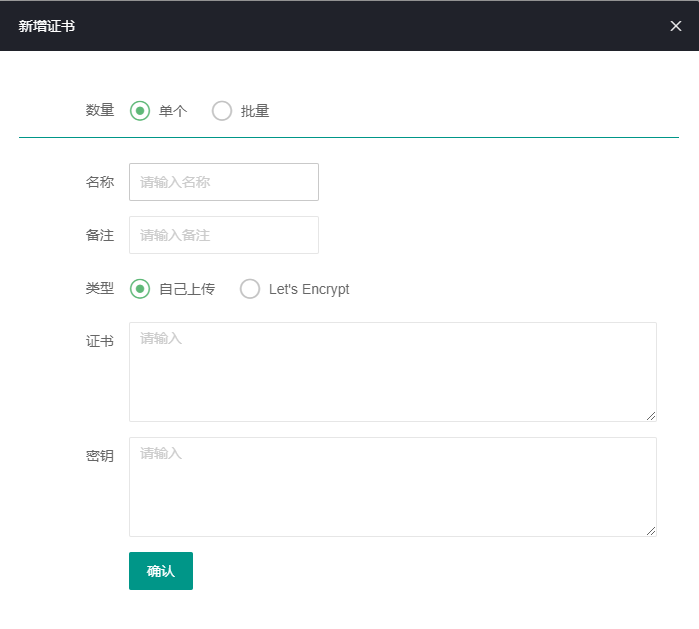Click the 证书 field label
This screenshot has height=629, width=699.
coord(100,341)
